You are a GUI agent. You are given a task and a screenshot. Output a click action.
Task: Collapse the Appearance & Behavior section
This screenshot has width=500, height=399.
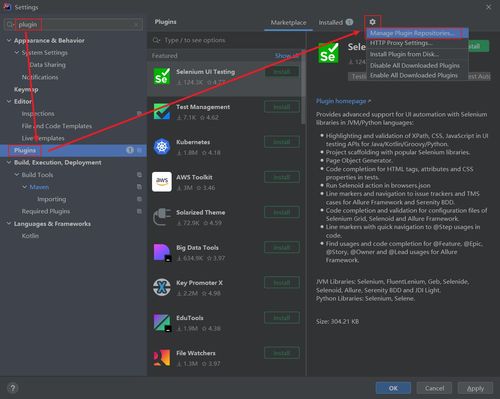(9, 40)
